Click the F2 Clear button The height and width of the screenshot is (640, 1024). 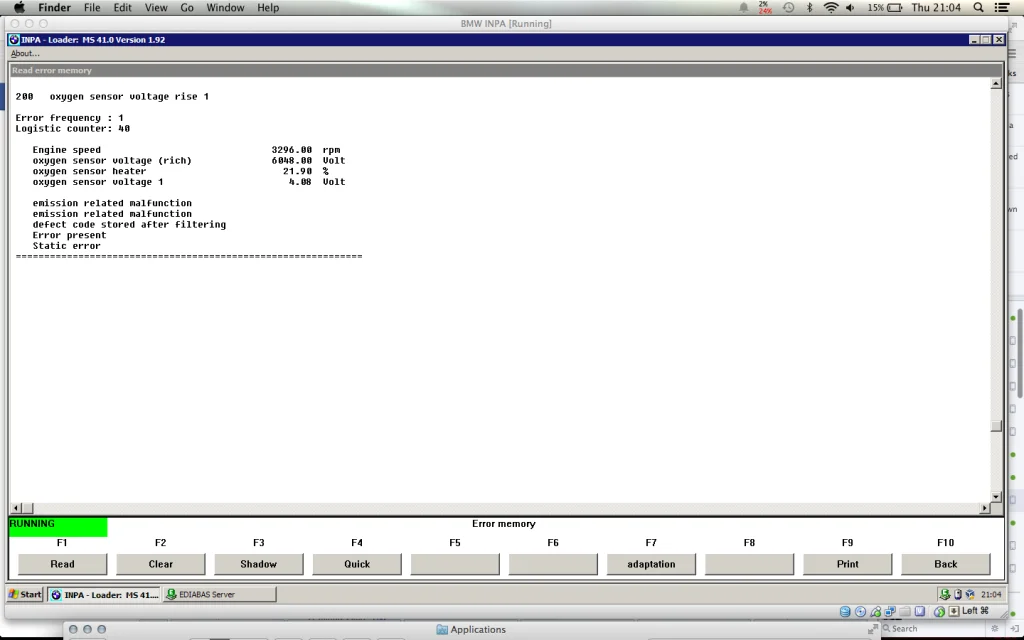(160, 564)
